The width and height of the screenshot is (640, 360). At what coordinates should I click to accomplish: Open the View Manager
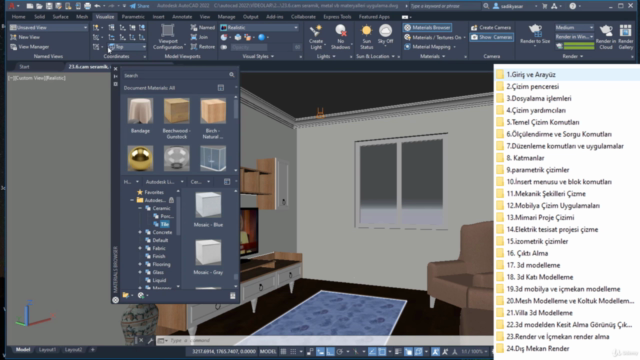[x=29, y=47]
